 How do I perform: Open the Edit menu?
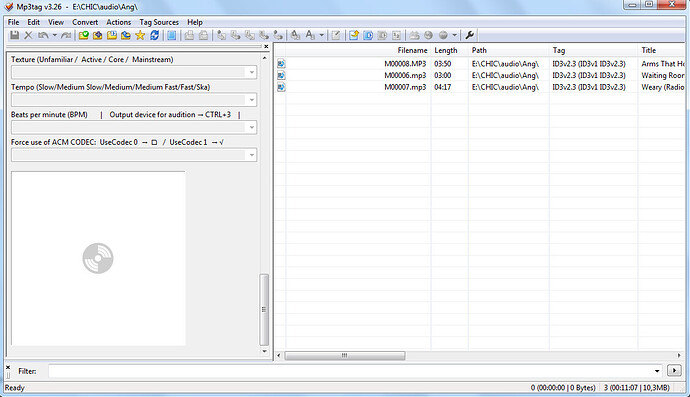[x=33, y=22]
